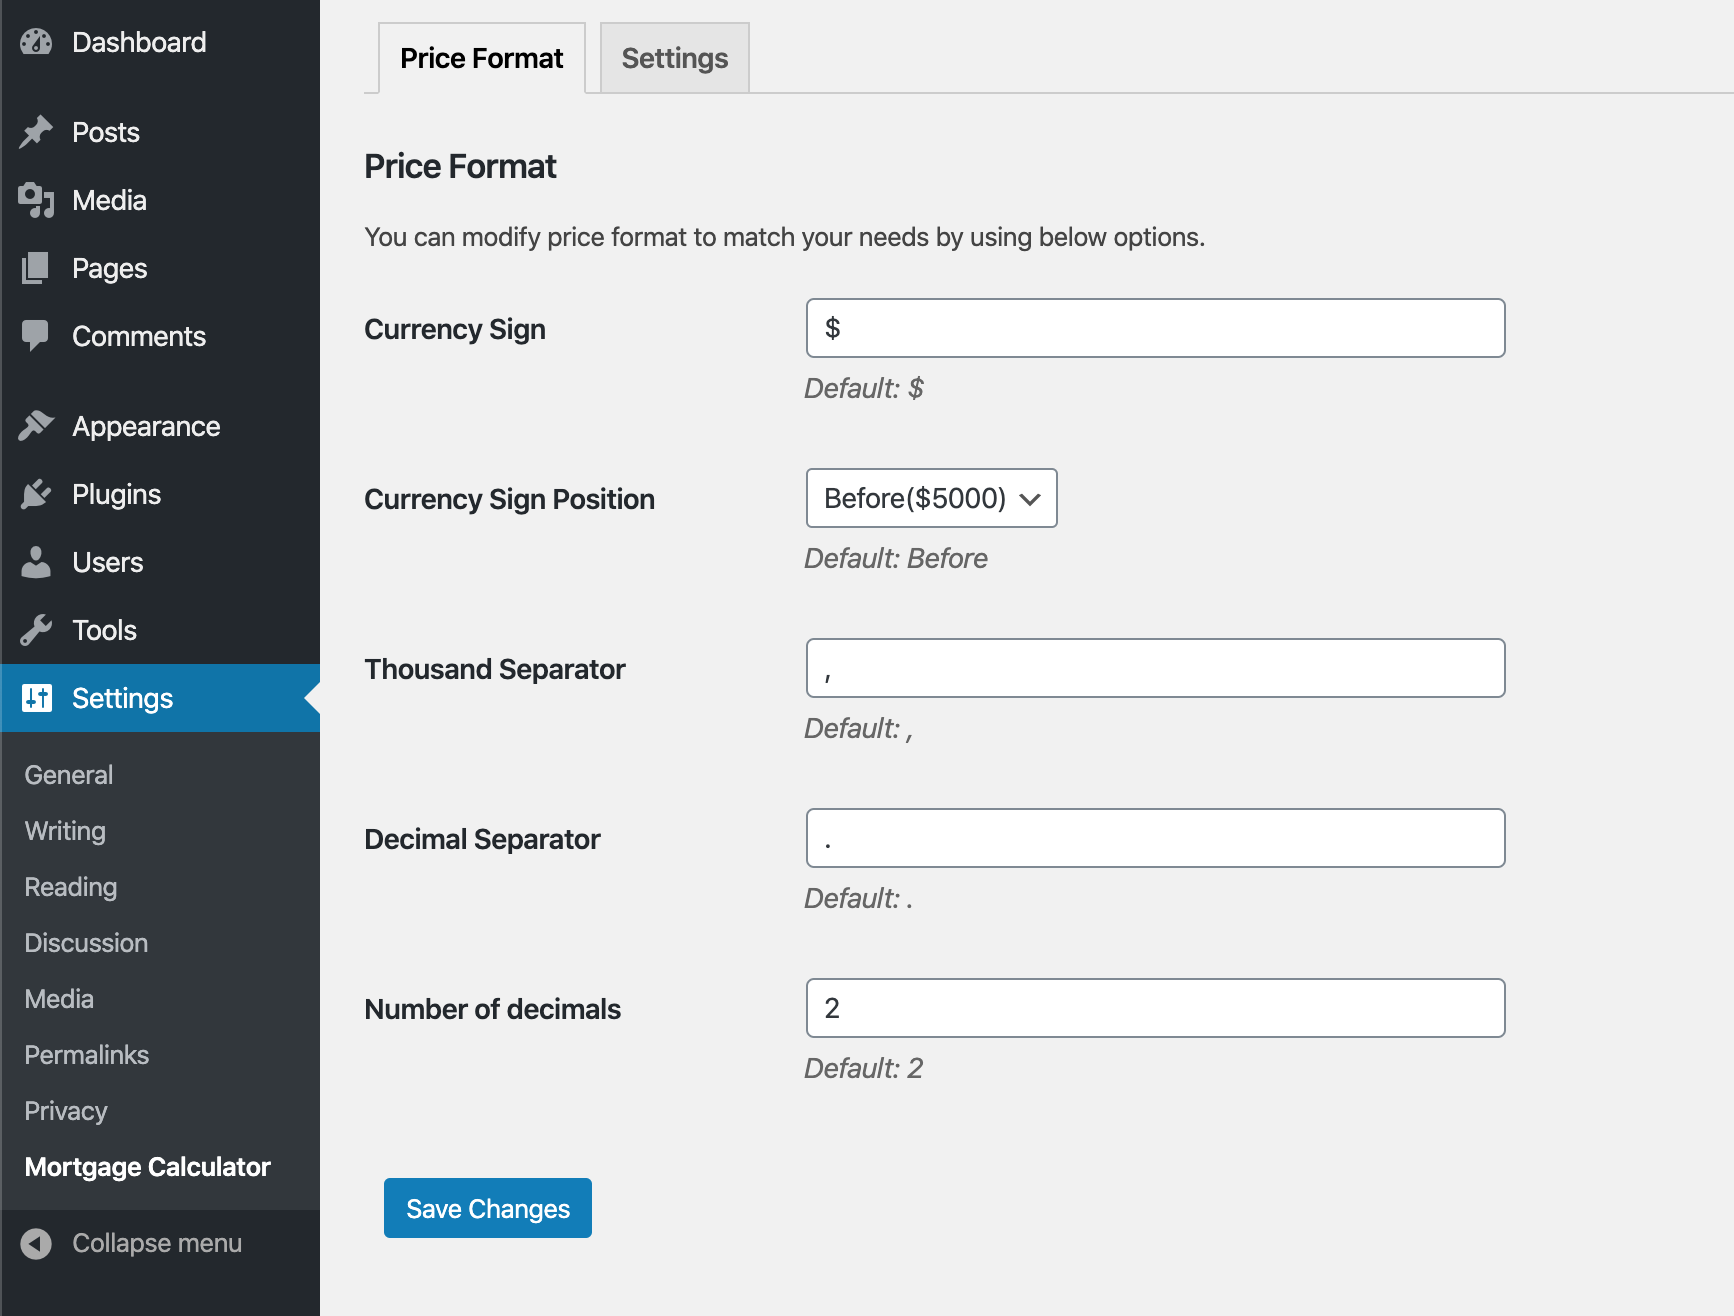The height and width of the screenshot is (1316, 1734).
Task: Open Privacy settings submenu
Action: [66, 1111]
